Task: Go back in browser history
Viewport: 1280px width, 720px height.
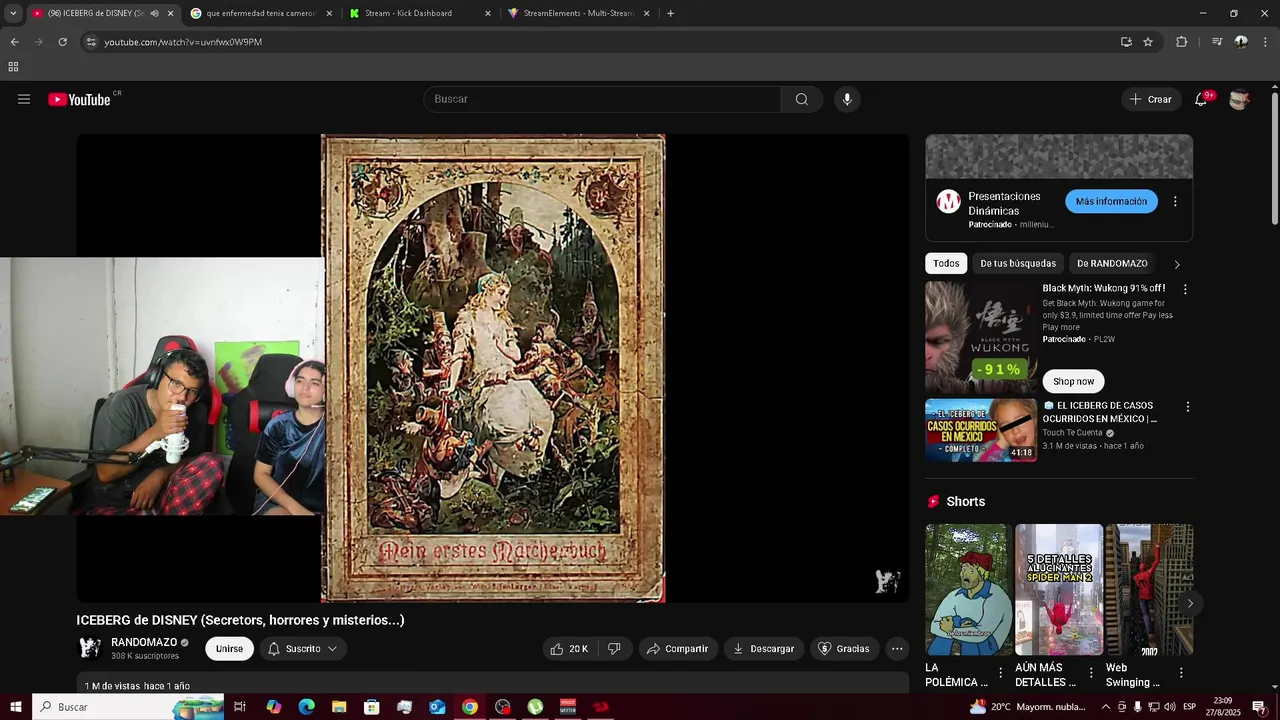Action: 14,42
